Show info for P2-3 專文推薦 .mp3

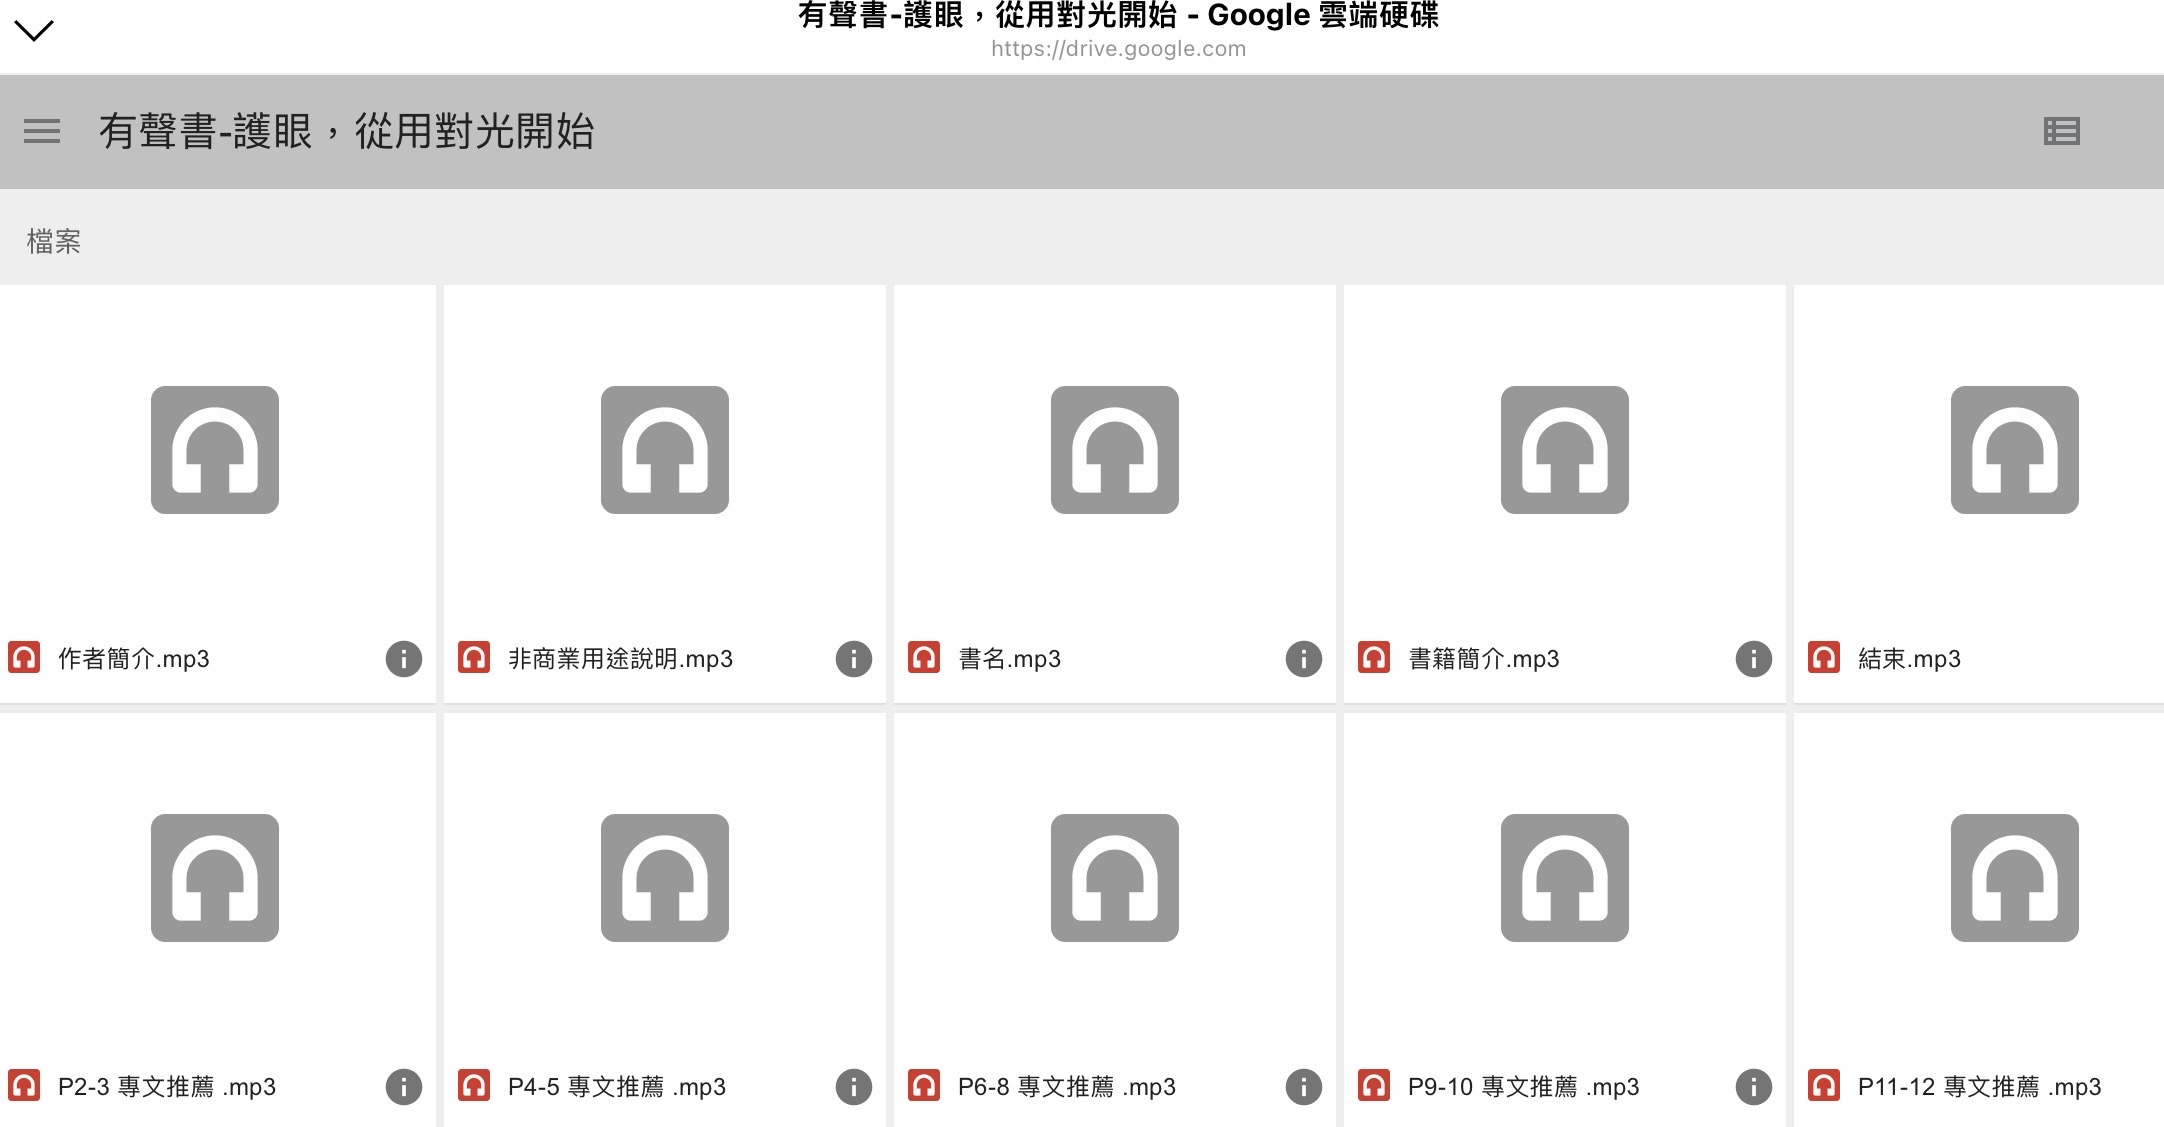[x=403, y=1087]
